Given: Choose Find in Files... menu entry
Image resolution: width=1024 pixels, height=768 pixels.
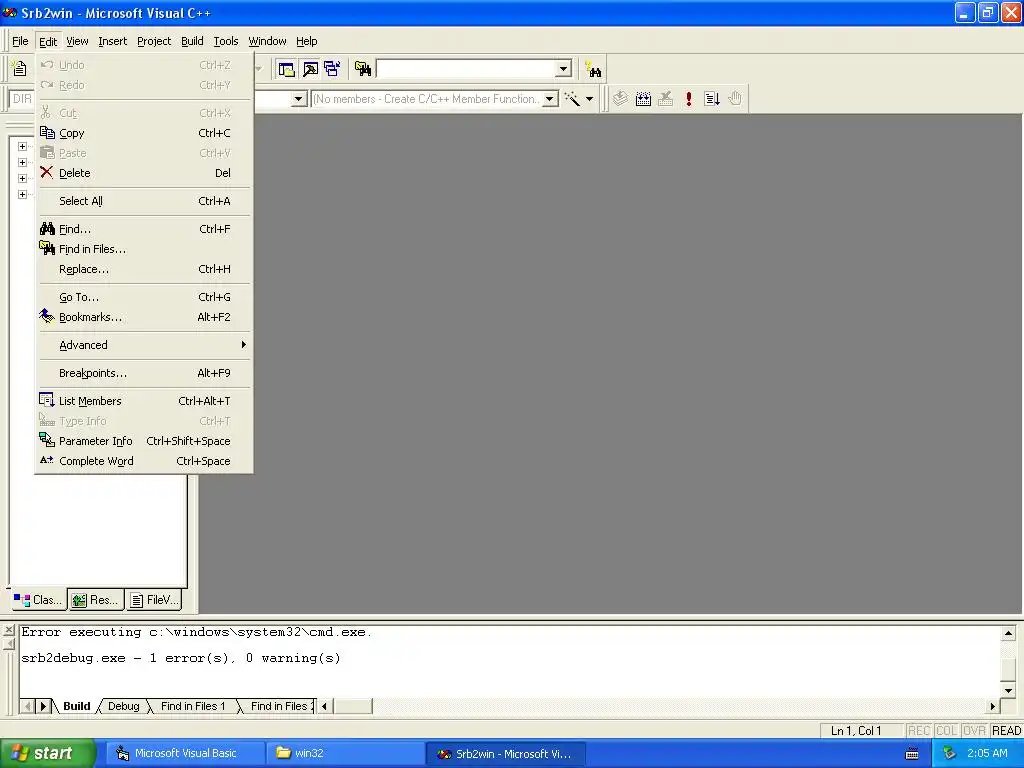Looking at the screenshot, I should pos(144,249).
